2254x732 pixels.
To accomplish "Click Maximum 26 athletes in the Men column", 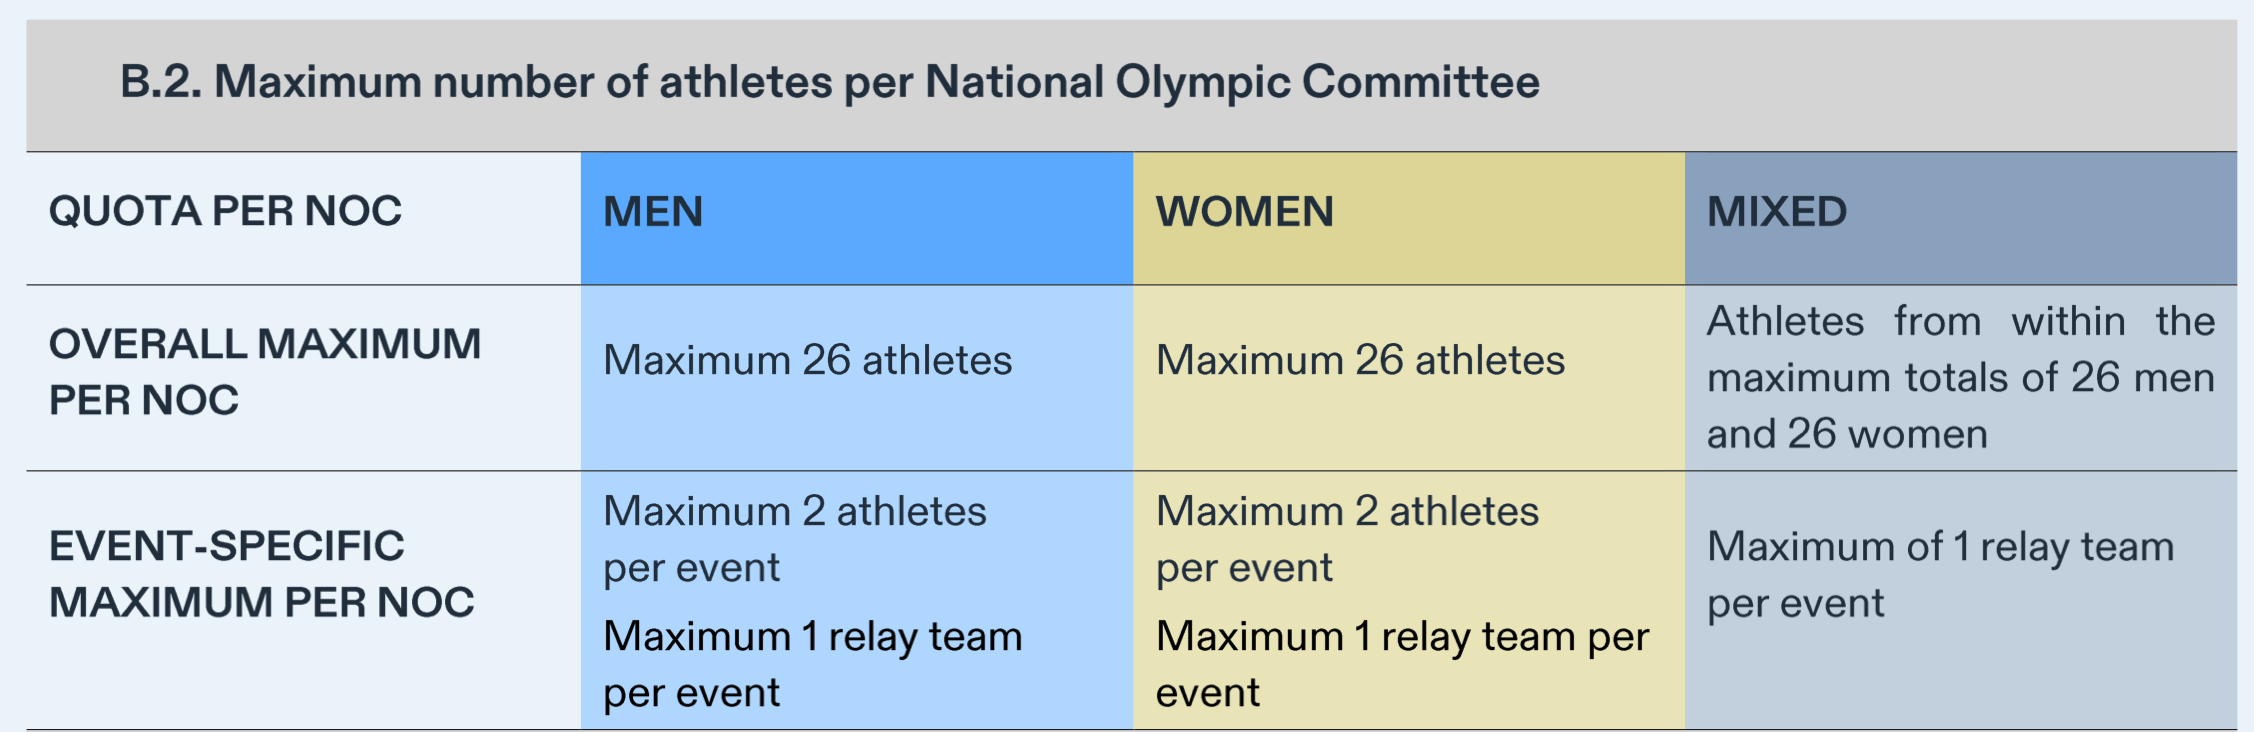I will (807, 360).
